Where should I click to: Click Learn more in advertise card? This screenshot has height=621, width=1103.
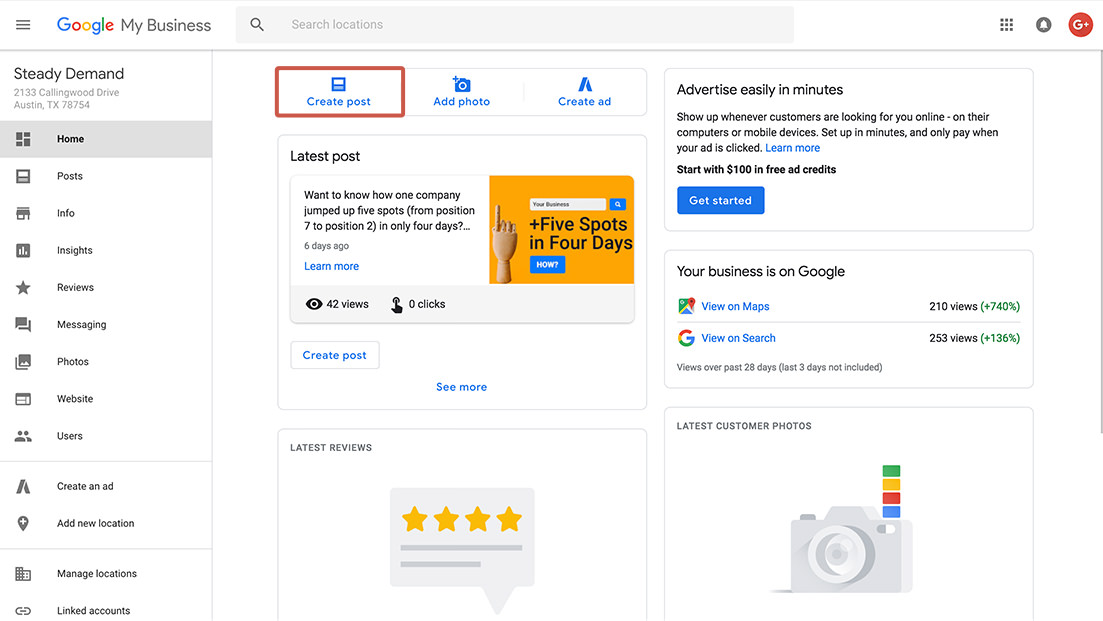793,148
